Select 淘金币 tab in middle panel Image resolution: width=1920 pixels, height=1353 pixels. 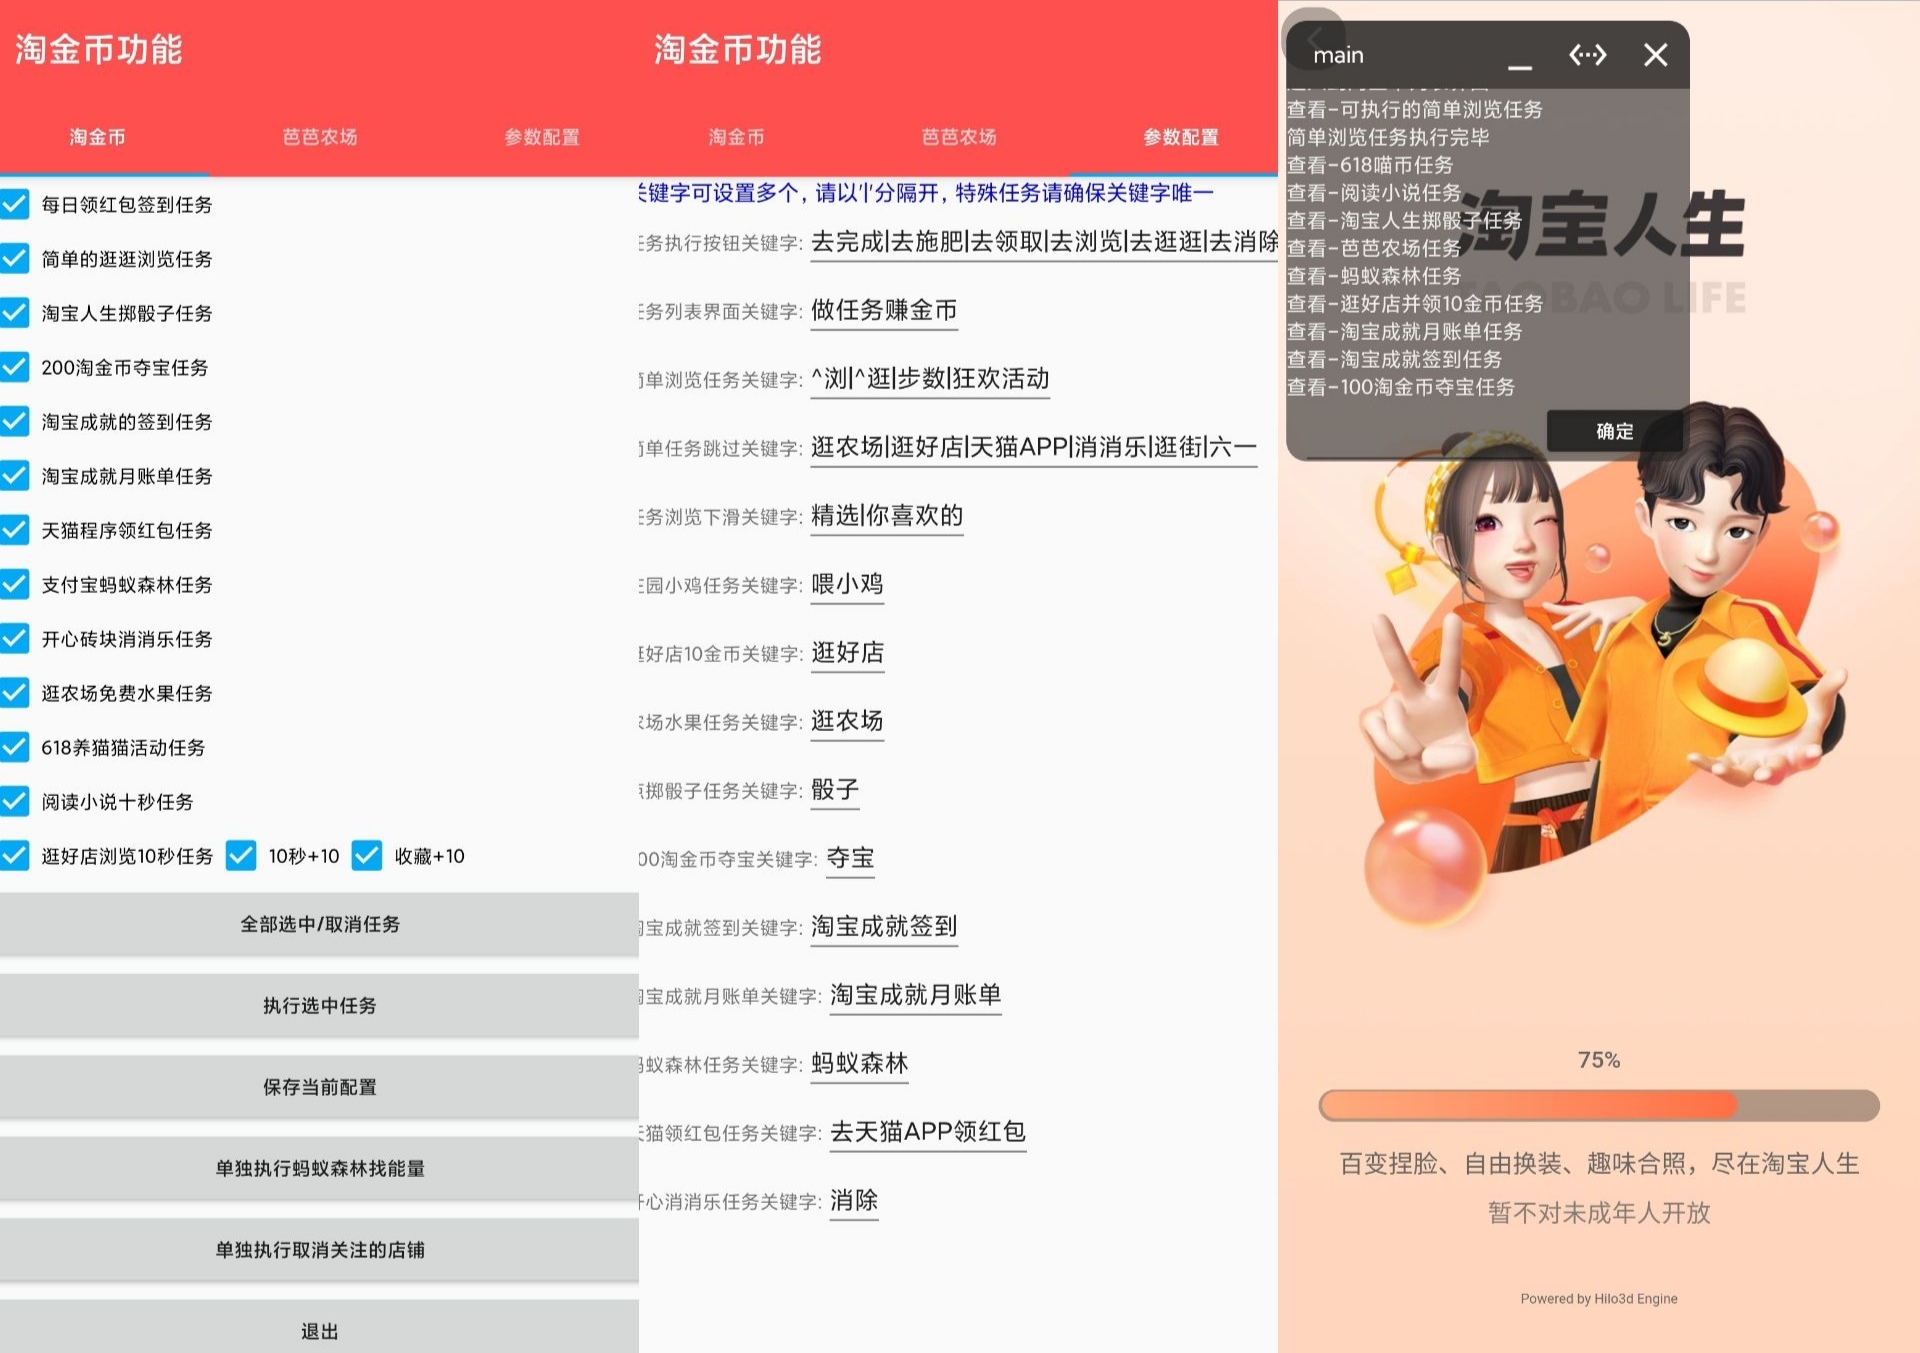[736, 137]
